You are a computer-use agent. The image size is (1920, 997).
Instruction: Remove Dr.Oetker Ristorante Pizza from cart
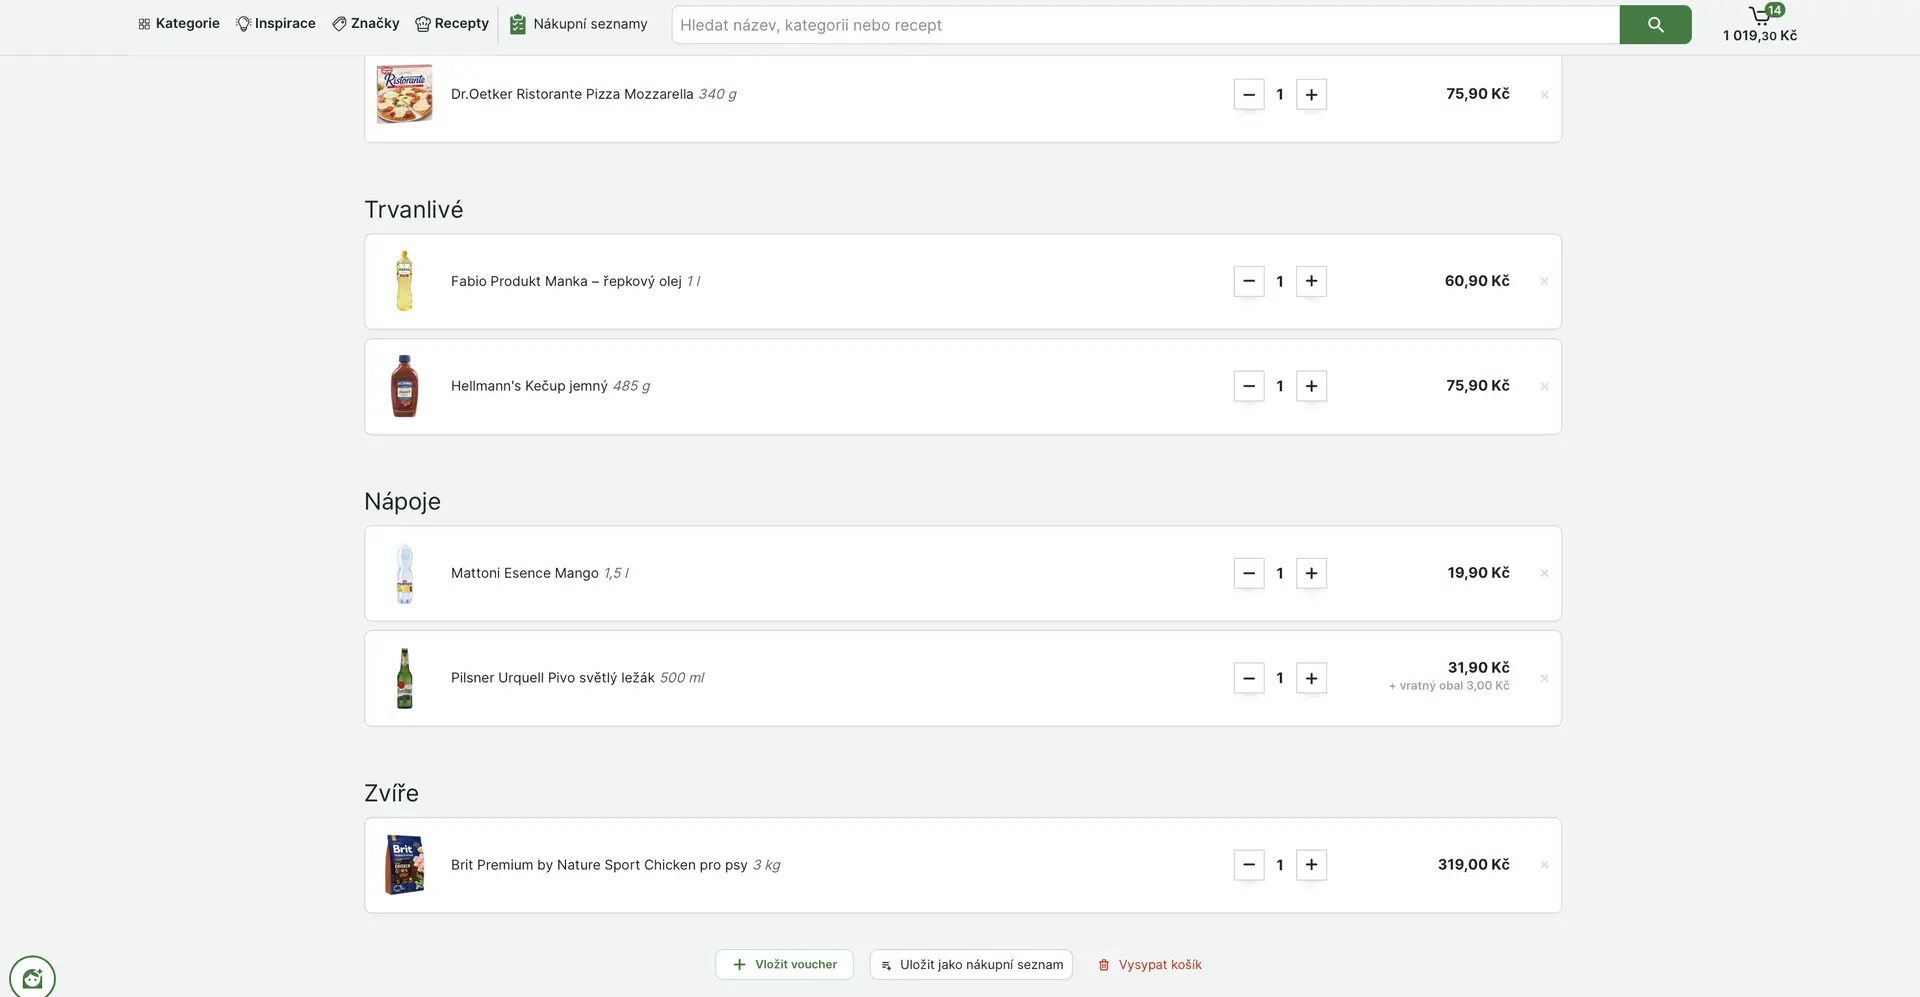pyautogui.click(x=1544, y=95)
